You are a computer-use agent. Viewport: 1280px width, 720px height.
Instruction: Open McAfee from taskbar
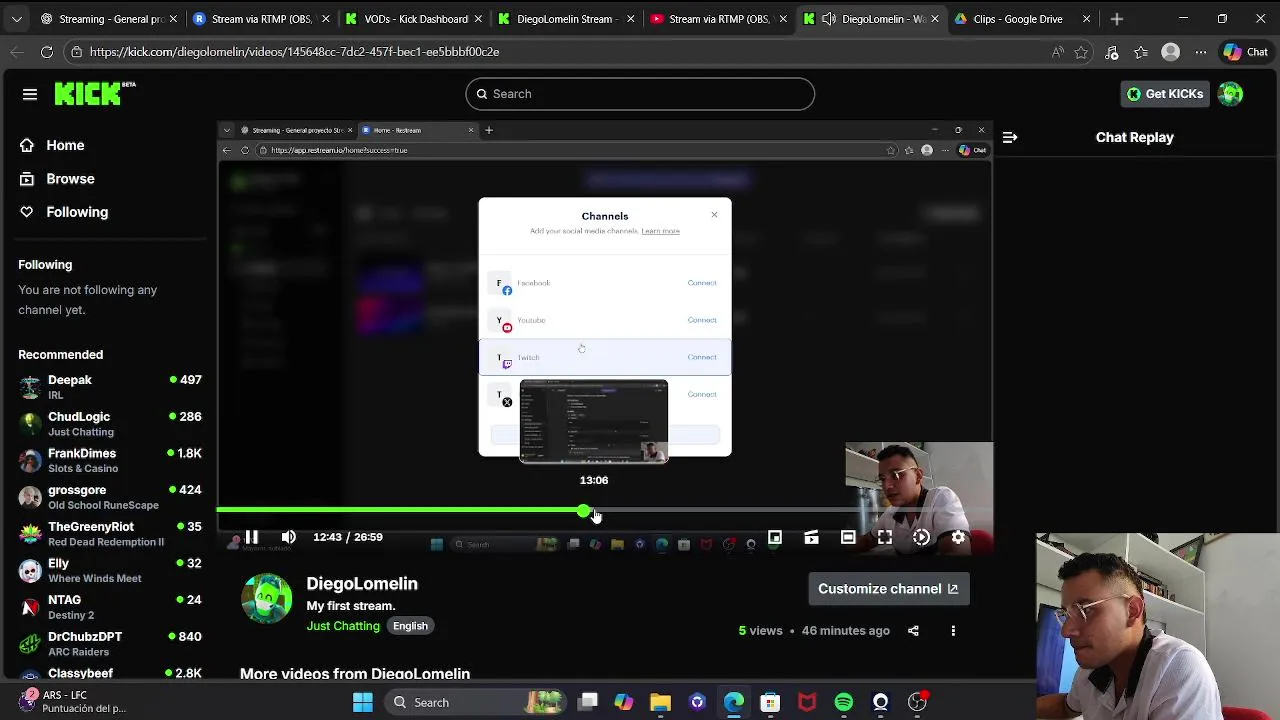coord(807,702)
